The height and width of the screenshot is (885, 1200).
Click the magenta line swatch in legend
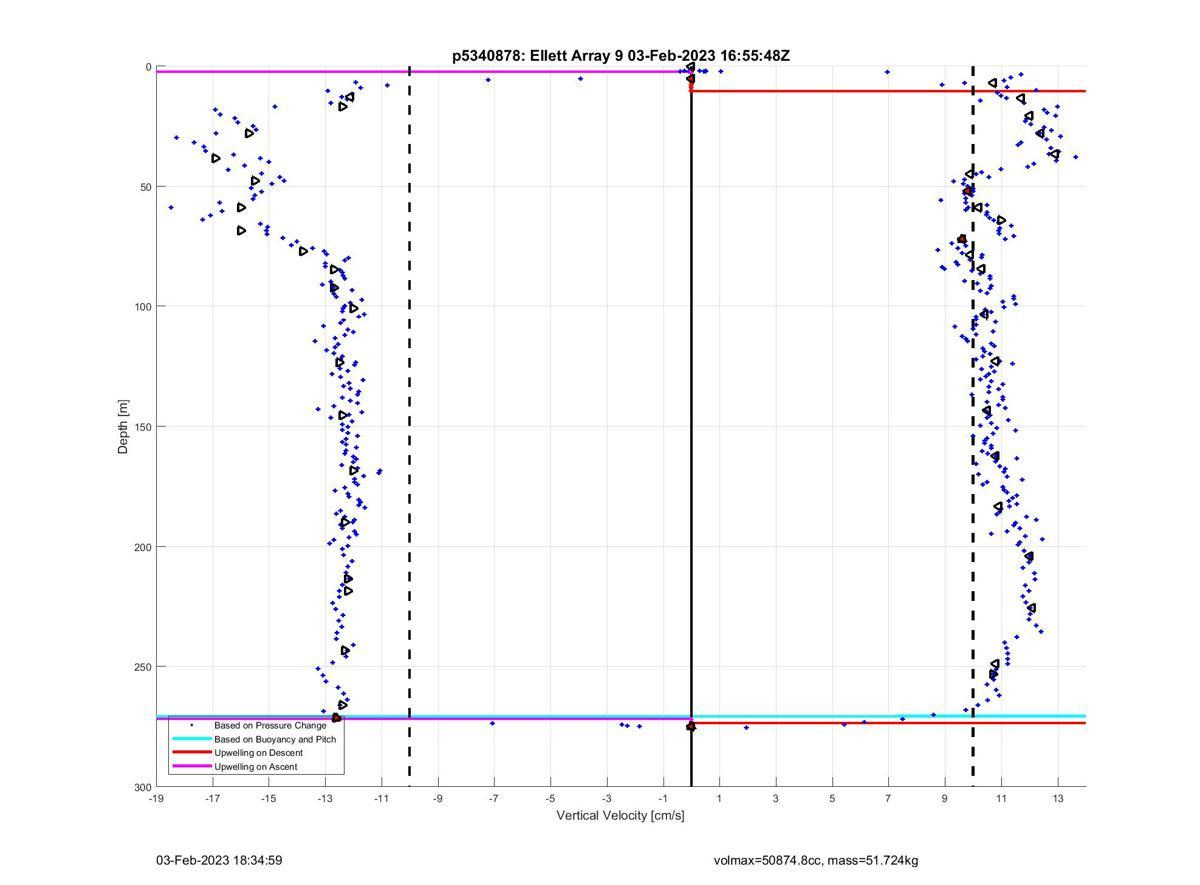tap(191, 766)
